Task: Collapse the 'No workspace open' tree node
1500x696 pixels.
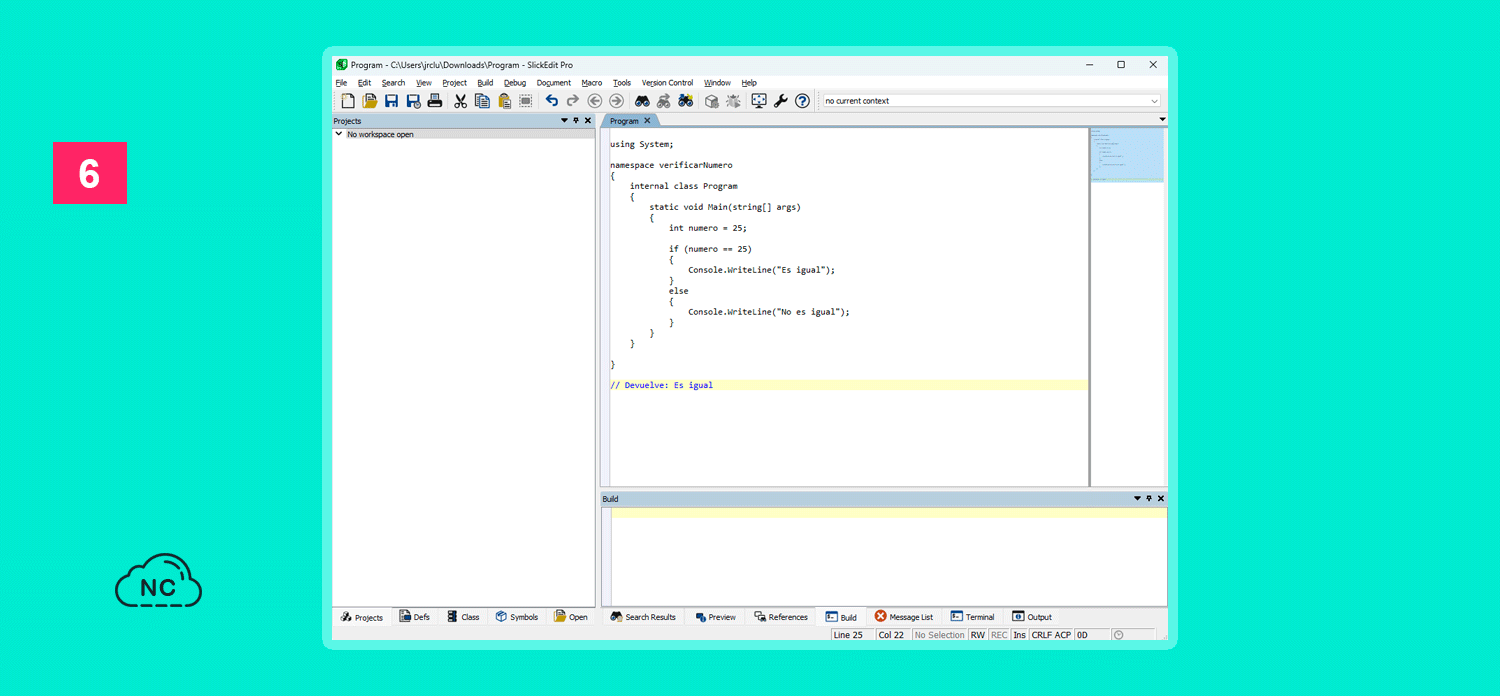Action: 339,134
